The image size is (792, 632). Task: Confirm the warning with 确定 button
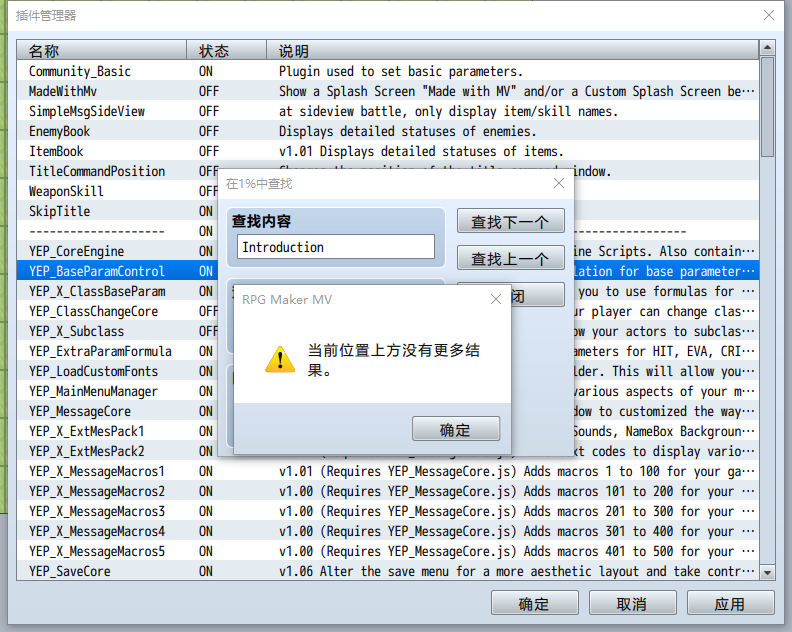tap(456, 429)
